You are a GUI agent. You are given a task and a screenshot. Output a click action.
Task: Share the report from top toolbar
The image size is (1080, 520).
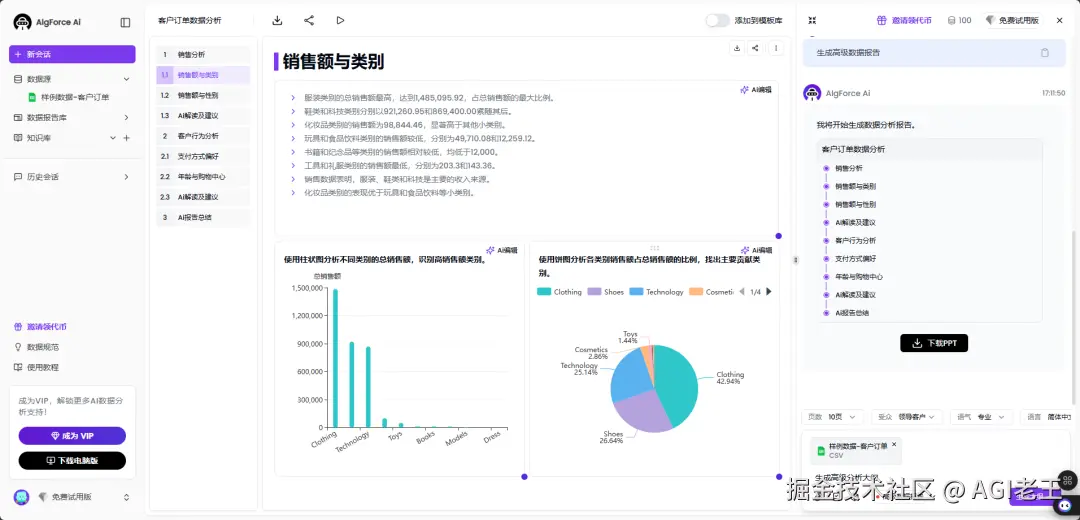[309, 21]
